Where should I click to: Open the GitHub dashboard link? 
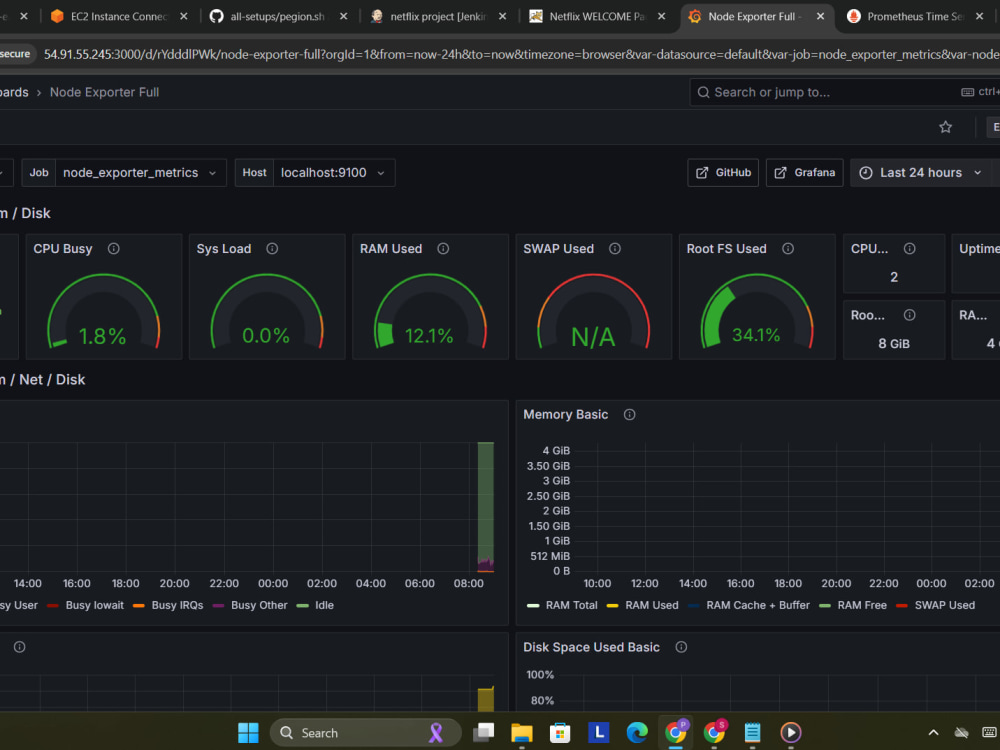pos(723,173)
